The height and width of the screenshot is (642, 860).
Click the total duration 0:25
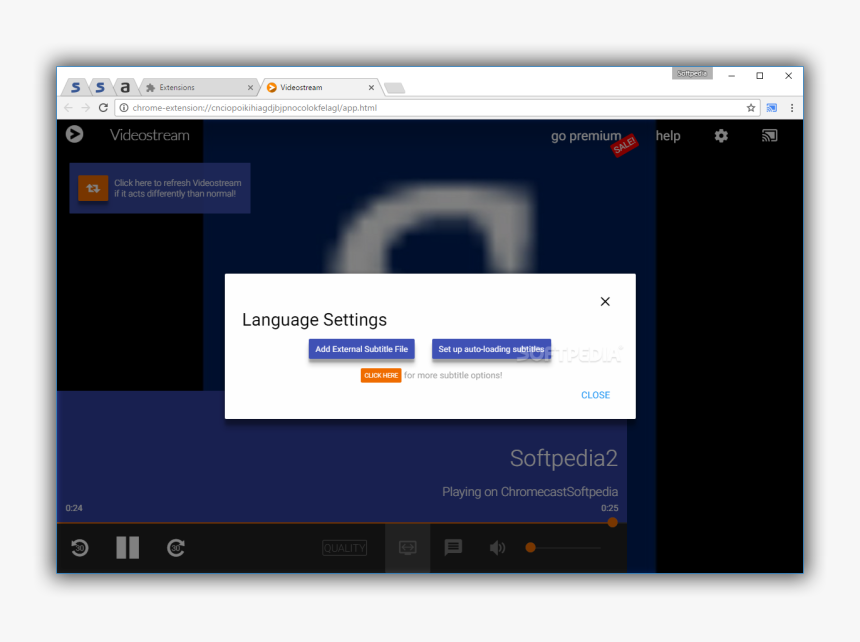[x=609, y=508]
